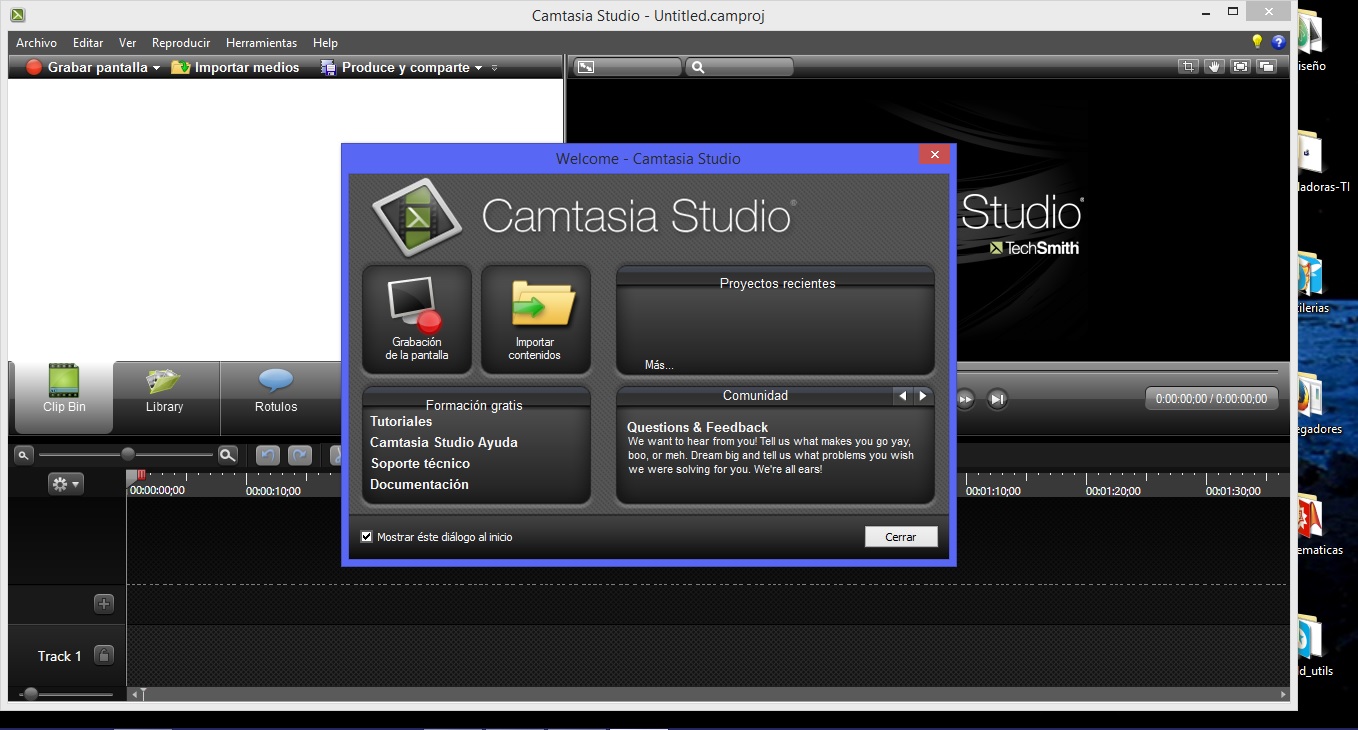Show next Comunidad item with right arrow
Viewport: 1358px width, 730px height.
point(922,396)
